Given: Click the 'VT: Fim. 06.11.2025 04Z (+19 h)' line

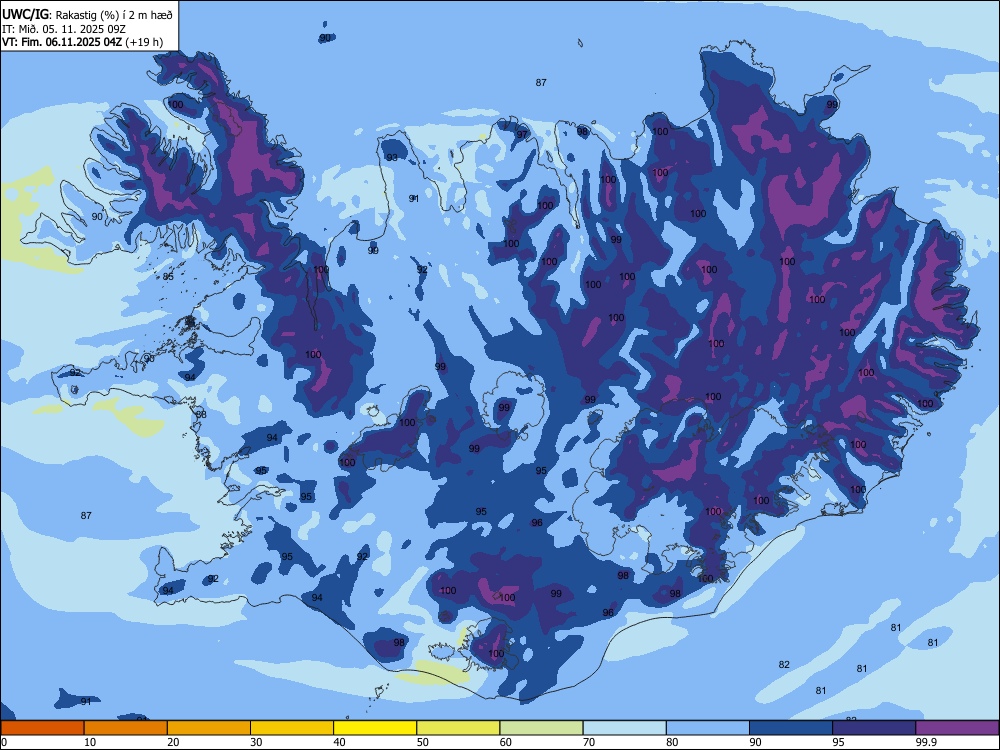Looking at the screenshot, I should click(x=82, y=42).
